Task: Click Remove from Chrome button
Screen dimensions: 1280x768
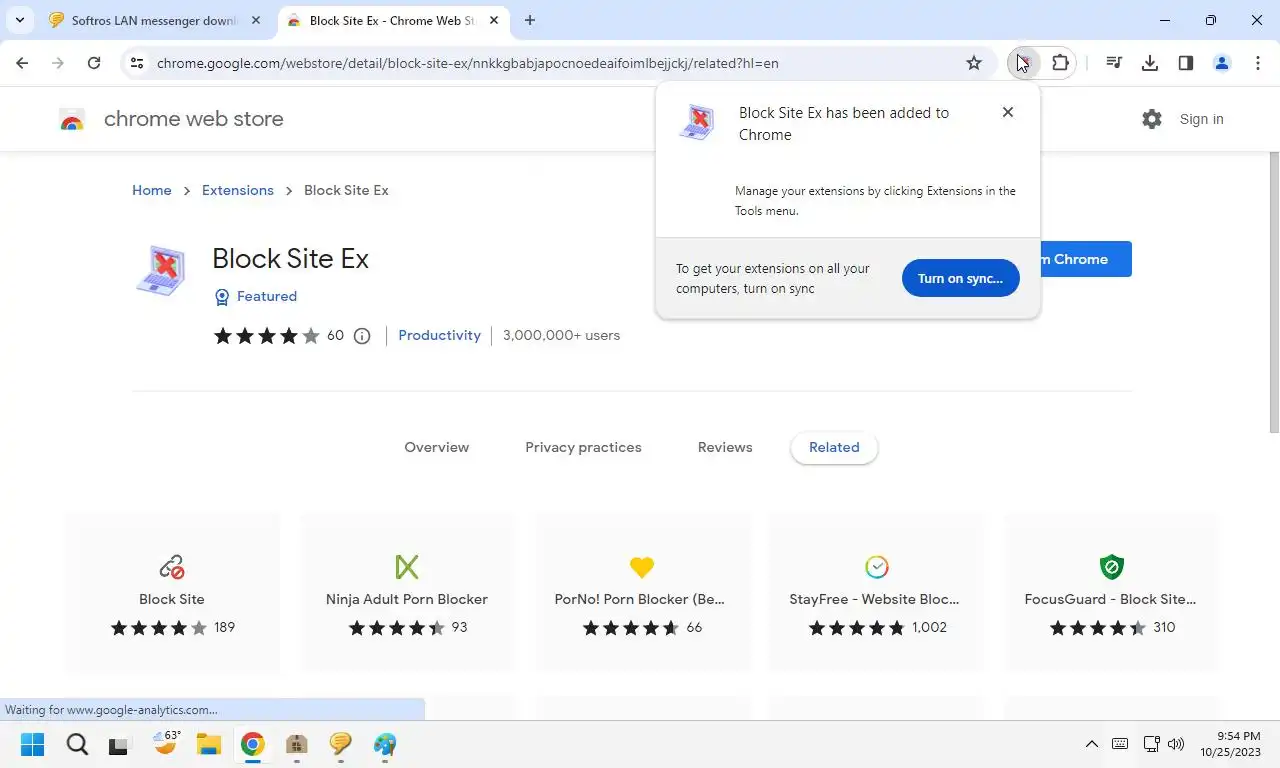Action: [x=1086, y=259]
